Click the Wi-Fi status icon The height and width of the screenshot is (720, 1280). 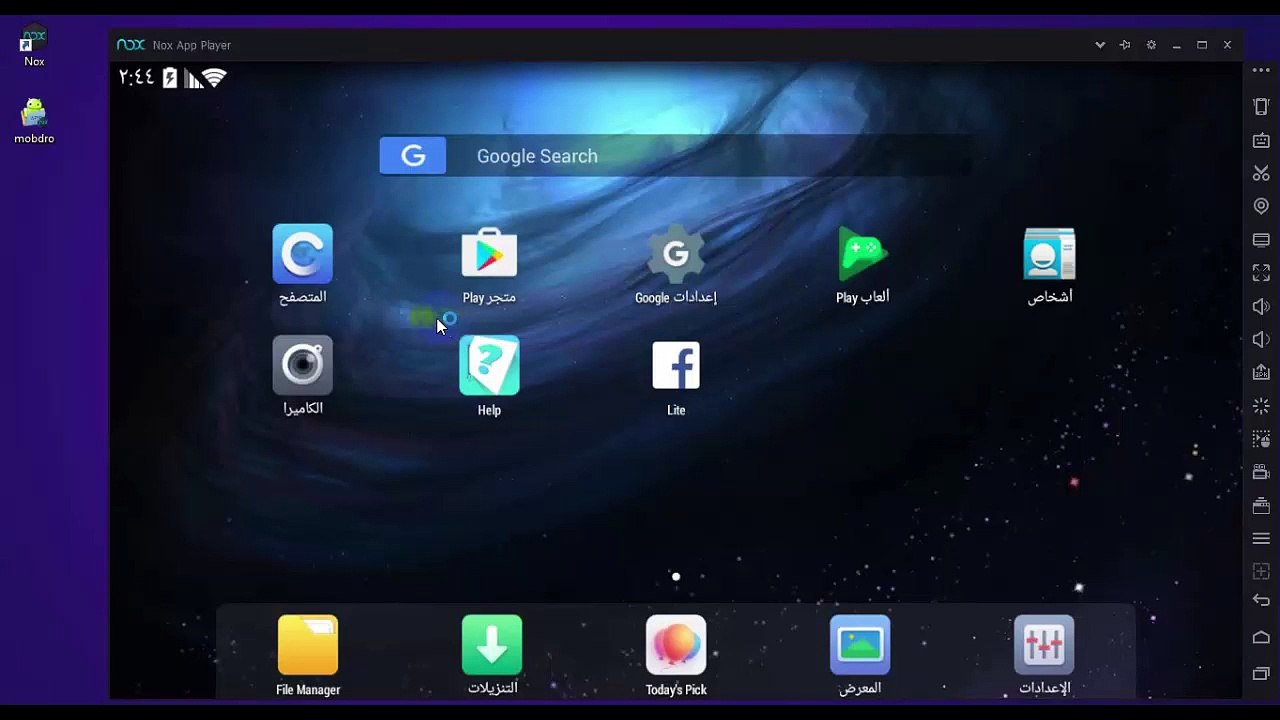(214, 77)
